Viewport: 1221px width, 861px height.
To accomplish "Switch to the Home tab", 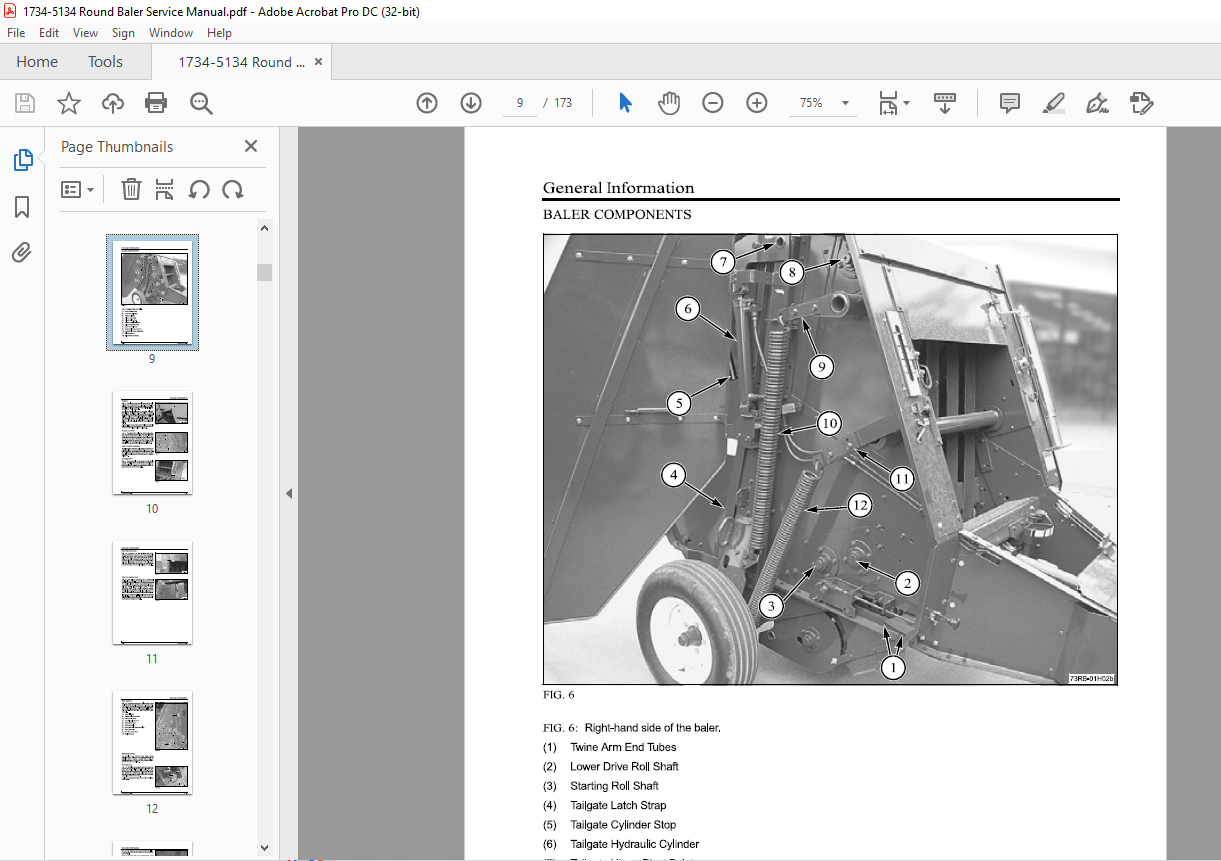I will [37, 62].
